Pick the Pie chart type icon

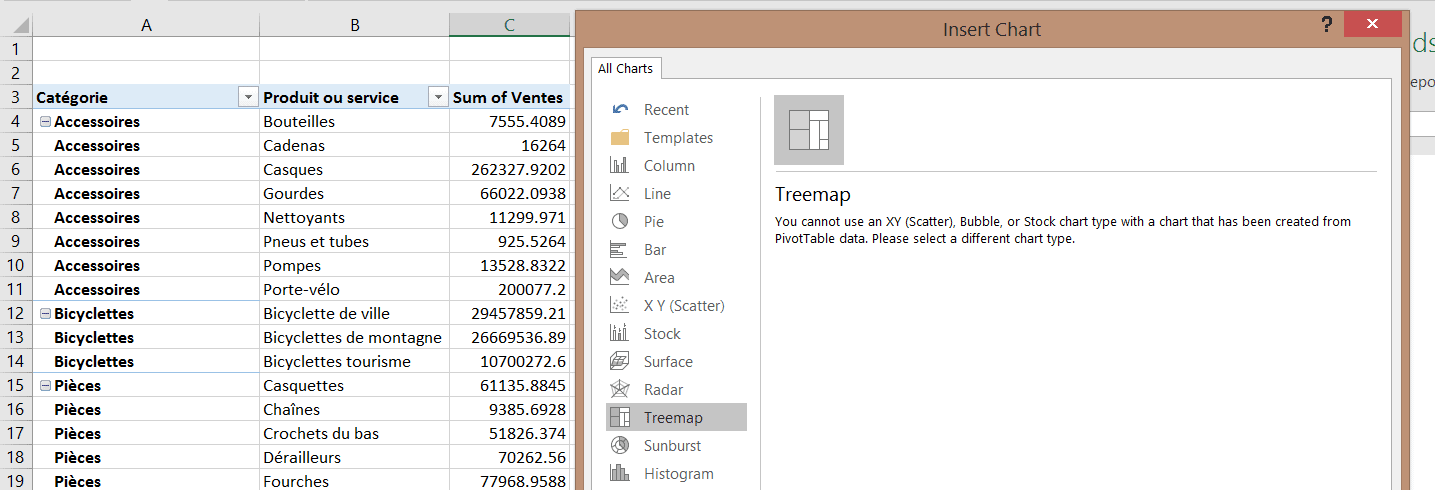coord(620,222)
